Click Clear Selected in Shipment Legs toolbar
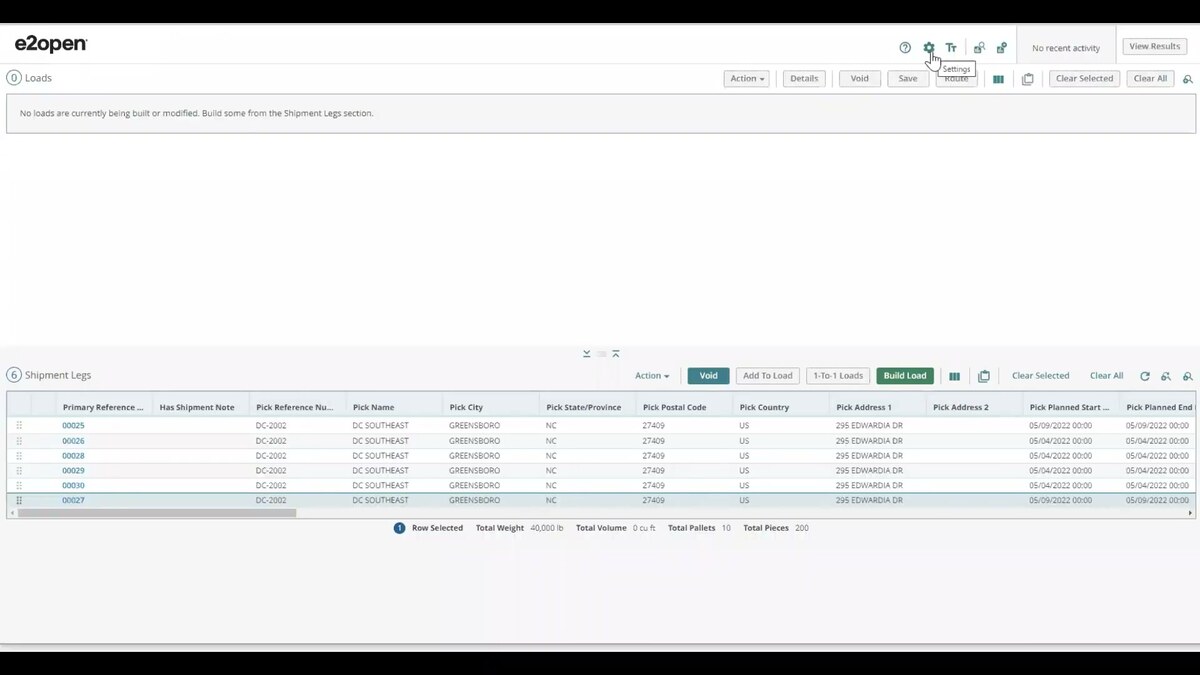This screenshot has width=1200, height=675. pyautogui.click(x=1040, y=376)
